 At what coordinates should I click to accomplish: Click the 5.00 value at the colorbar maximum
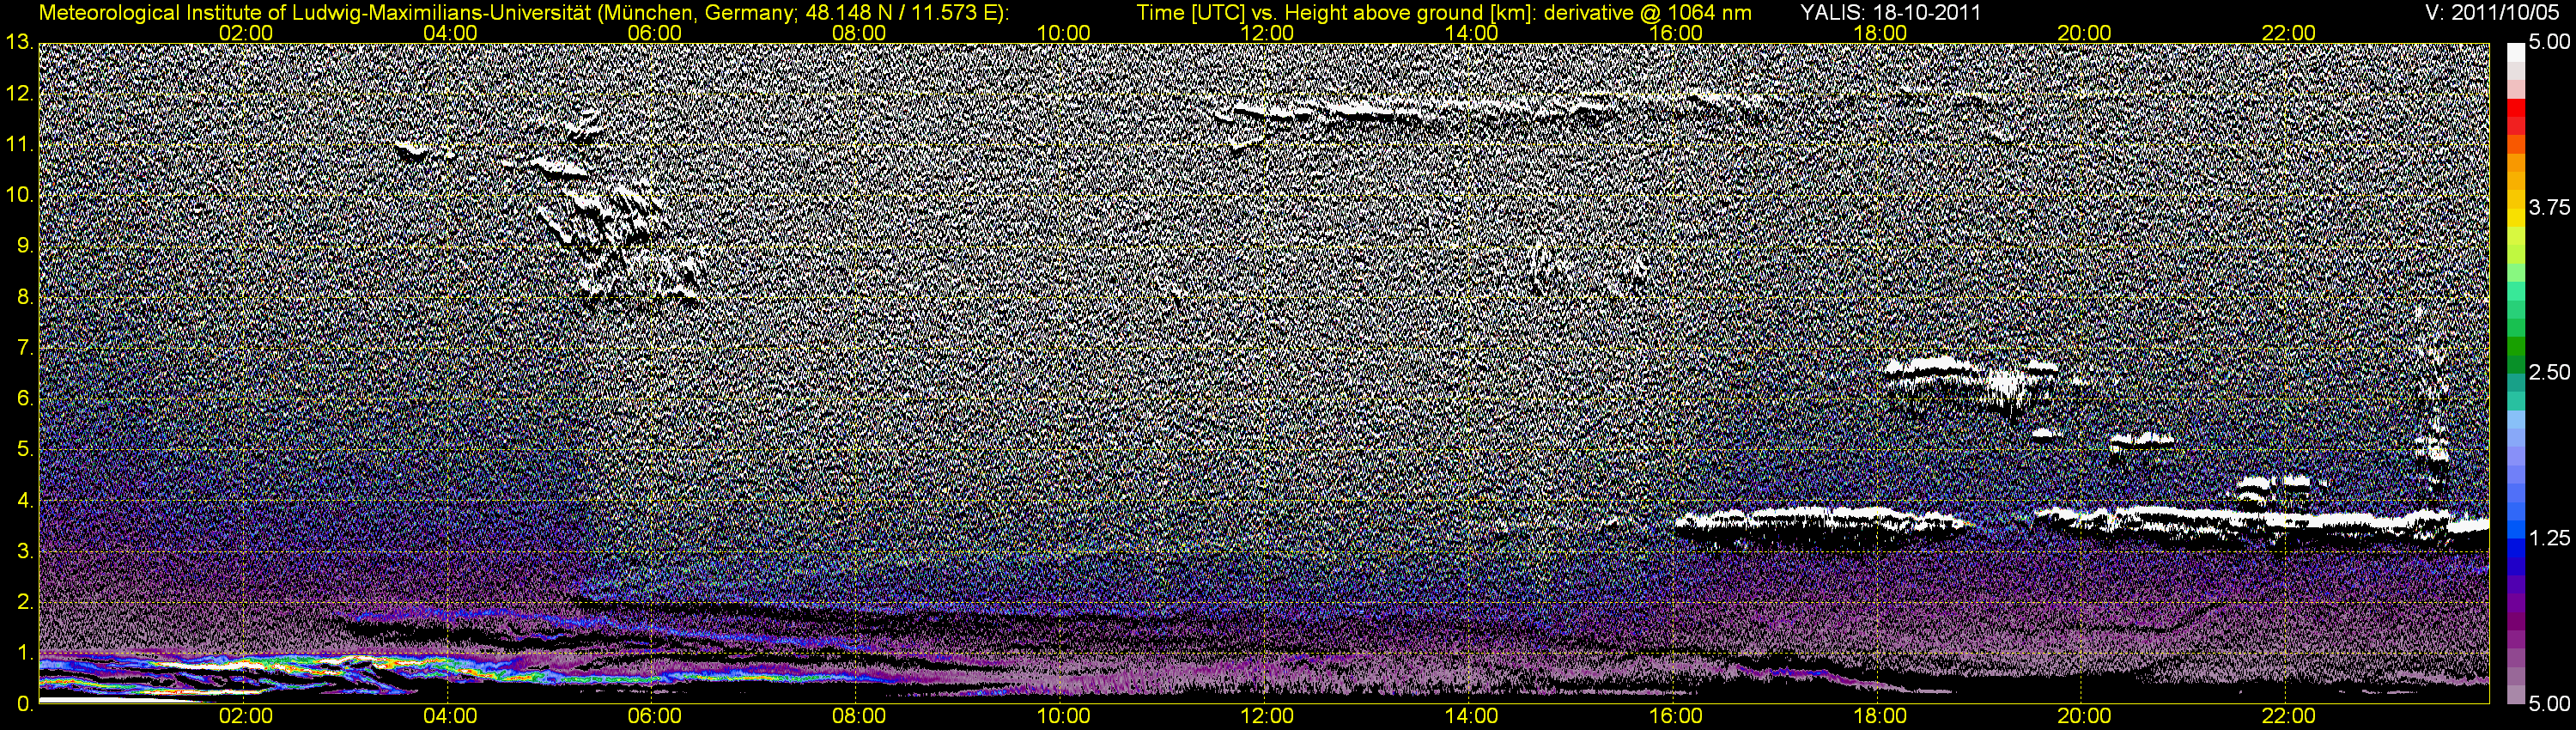point(2549,43)
